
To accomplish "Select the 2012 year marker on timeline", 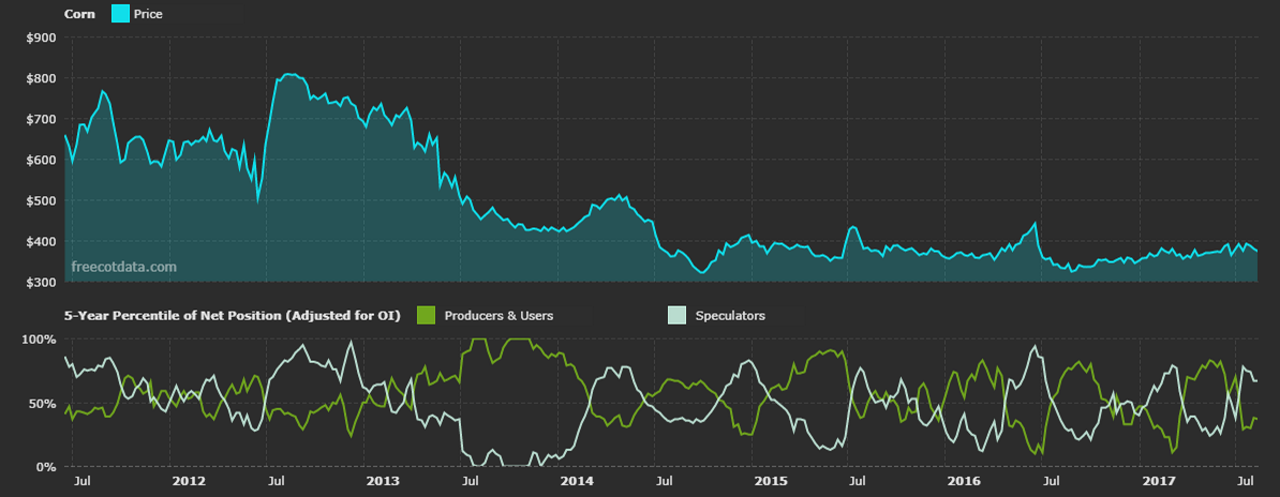I will coord(188,482).
